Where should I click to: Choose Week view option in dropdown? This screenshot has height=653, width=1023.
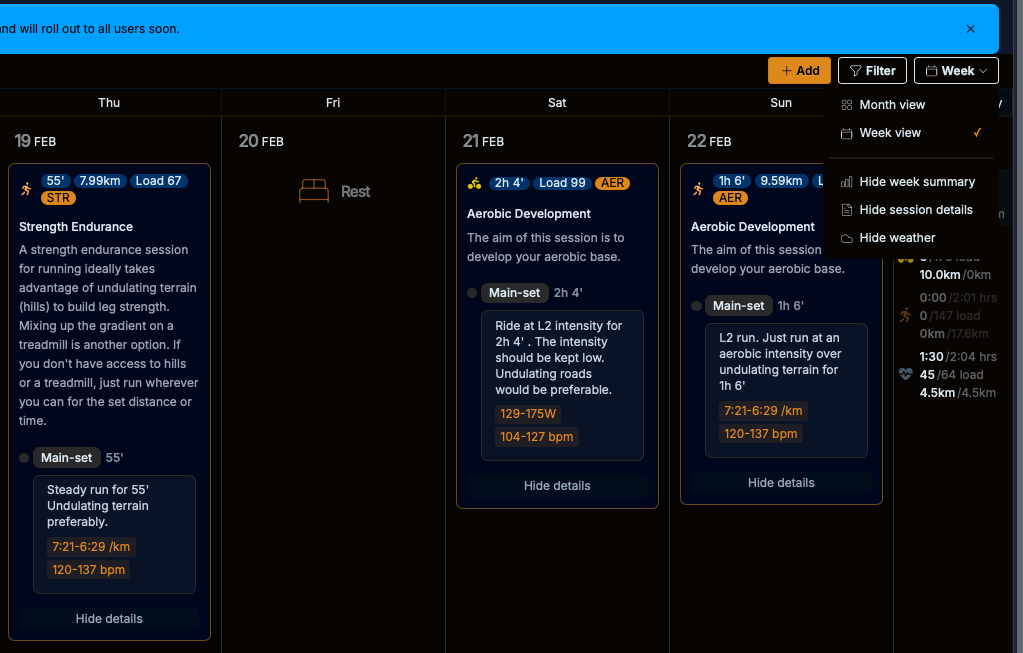[x=890, y=133]
